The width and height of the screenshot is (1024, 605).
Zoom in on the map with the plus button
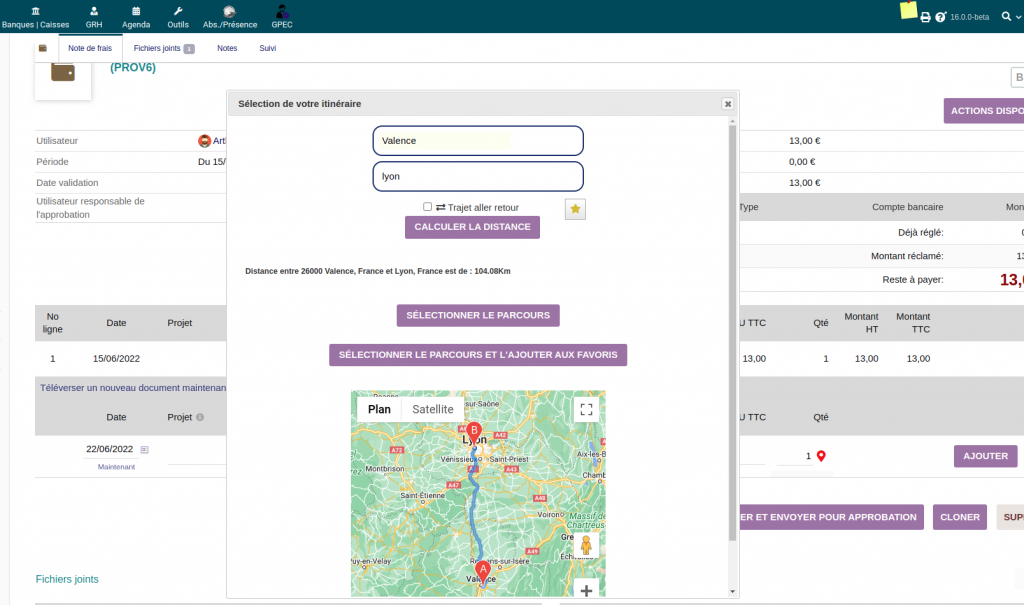586,590
